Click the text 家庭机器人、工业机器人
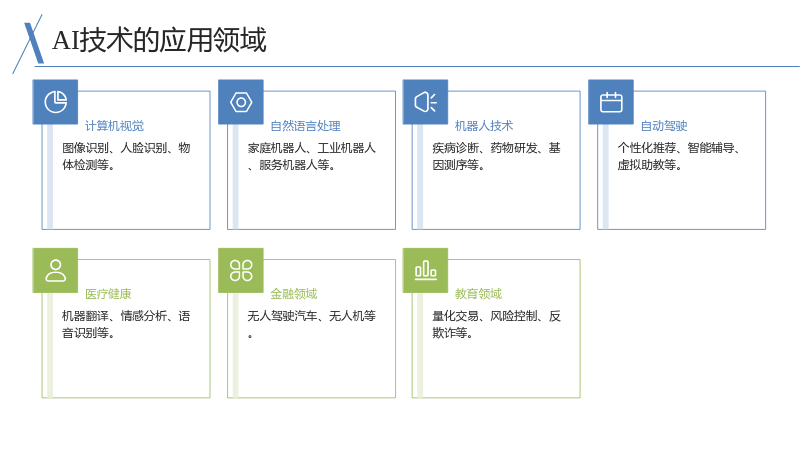 click(x=311, y=148)
